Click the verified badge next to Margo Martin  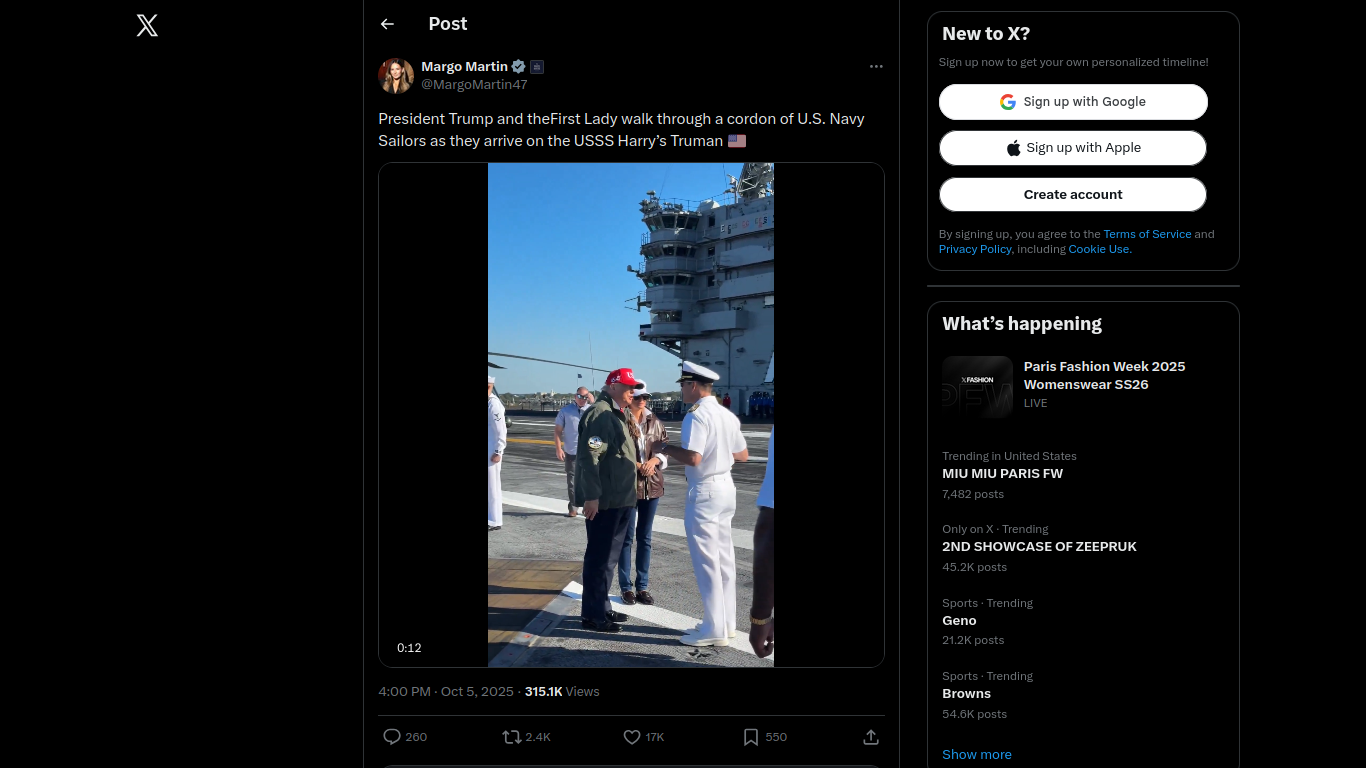(x=519, y=67)
